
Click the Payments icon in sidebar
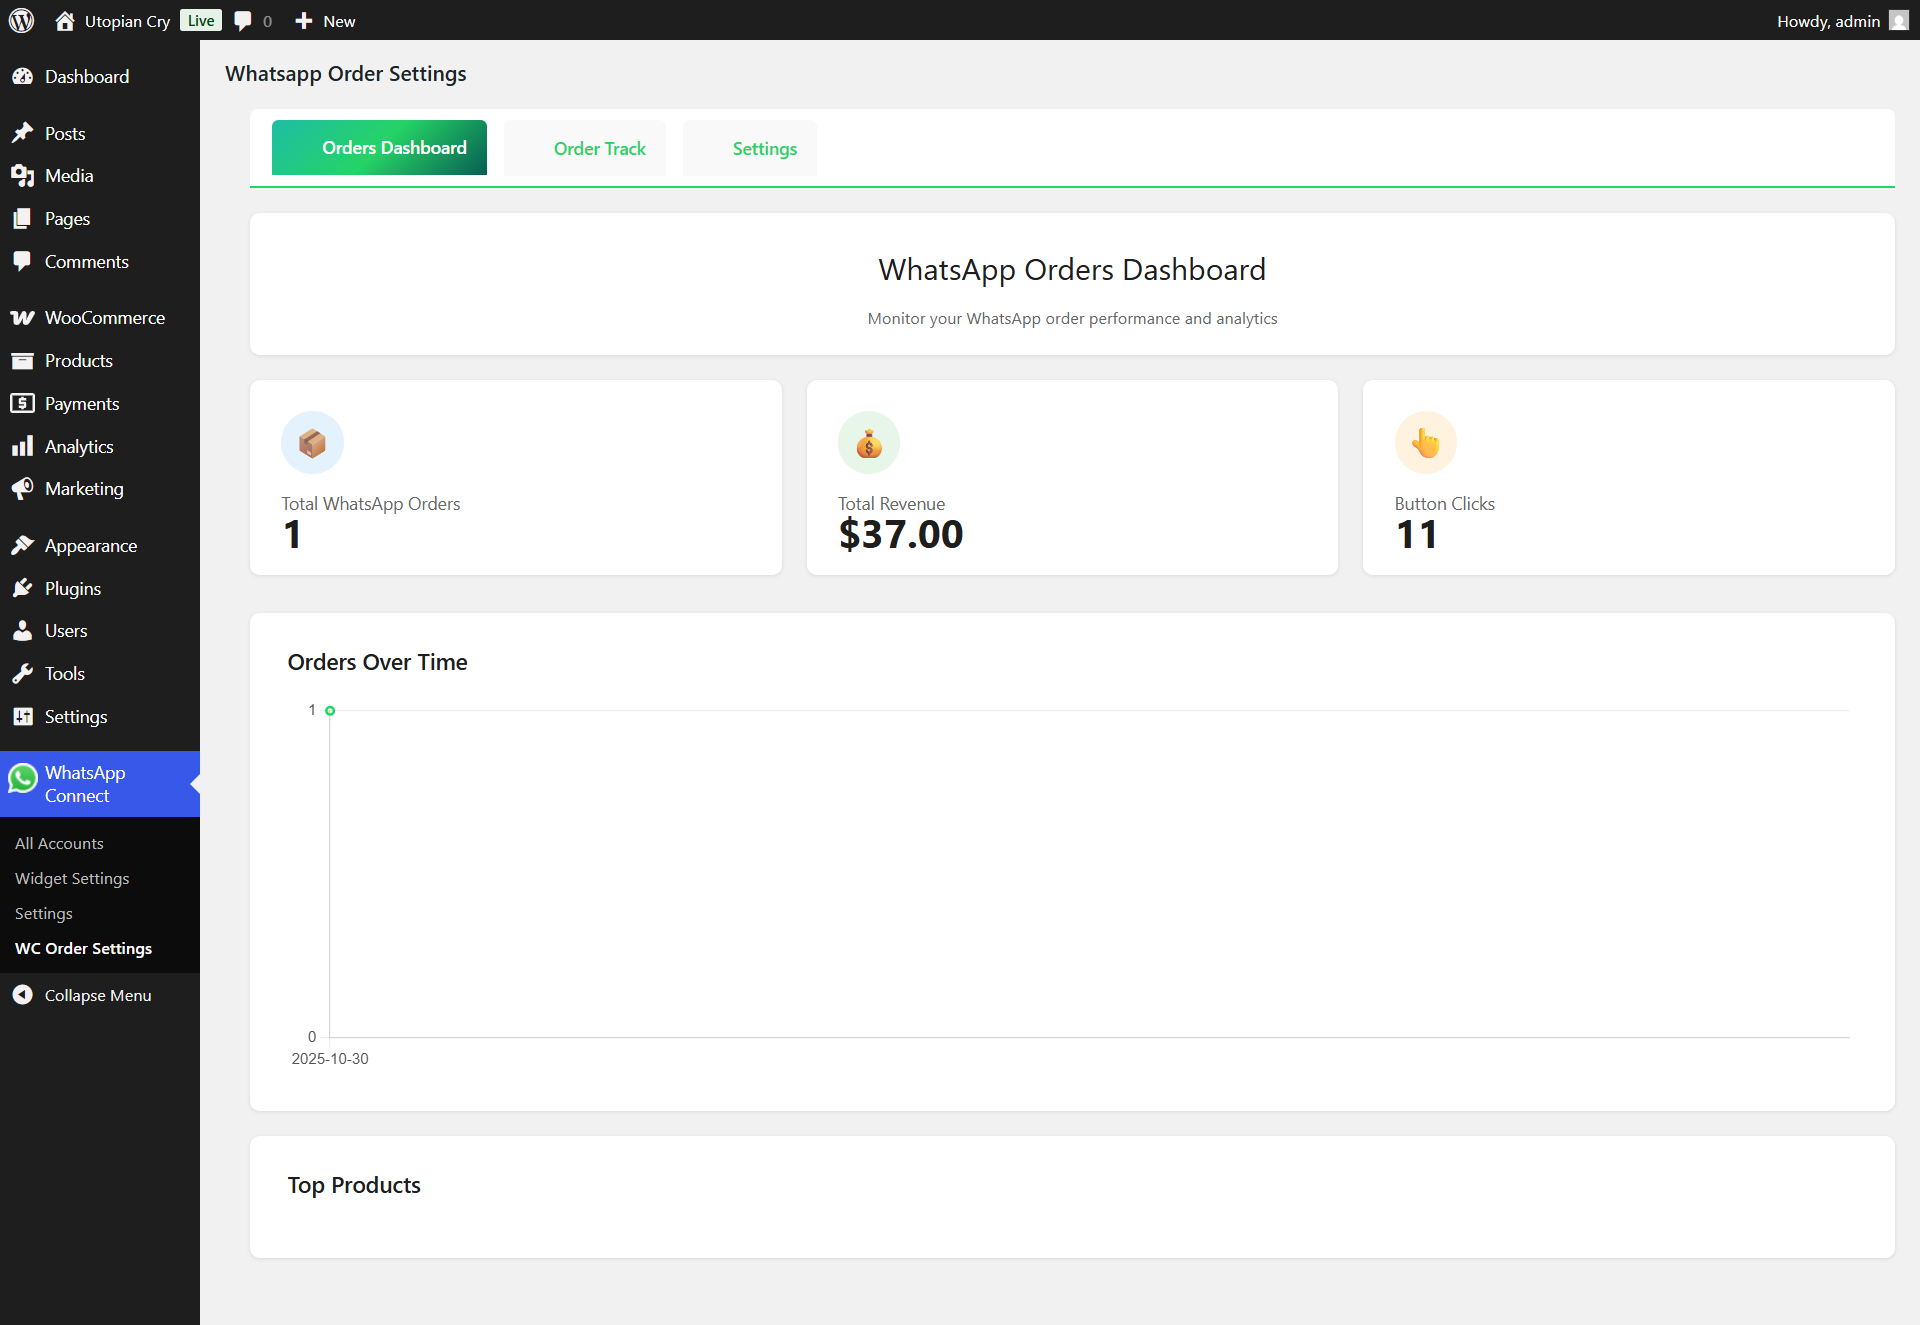click(x=24, y=403)
